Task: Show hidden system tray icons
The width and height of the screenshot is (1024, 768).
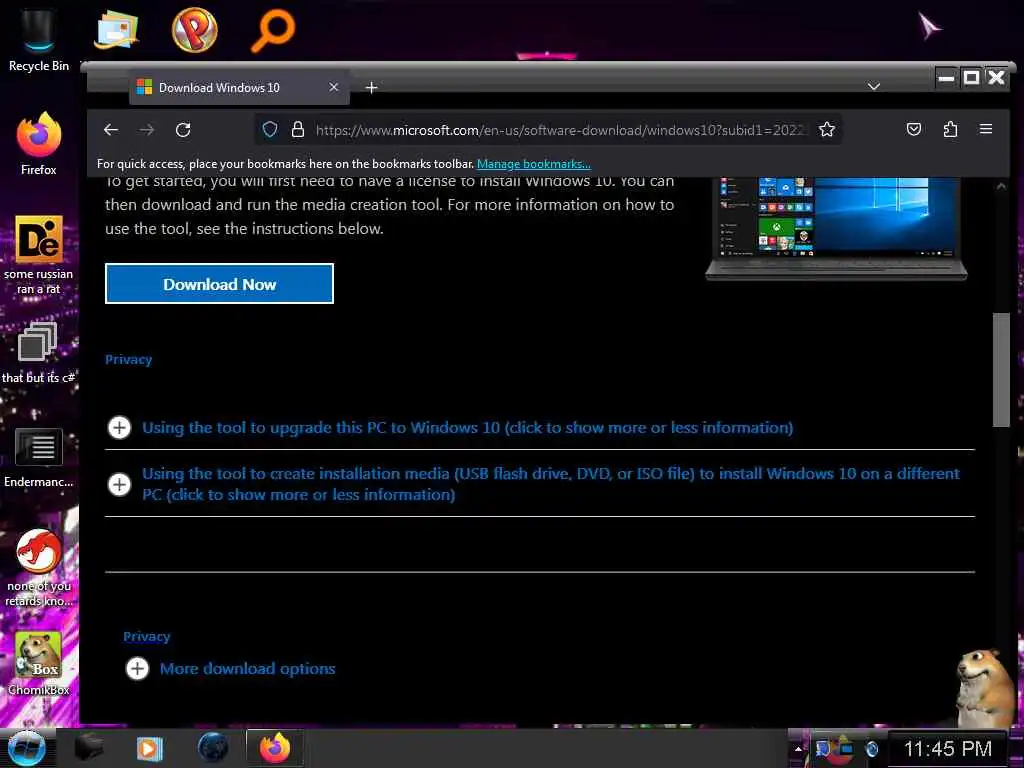Action: tap(798, 749)
